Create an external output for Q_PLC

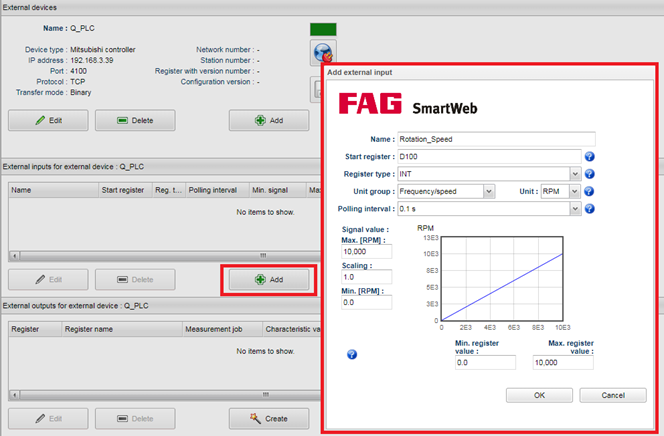(269, 419)
